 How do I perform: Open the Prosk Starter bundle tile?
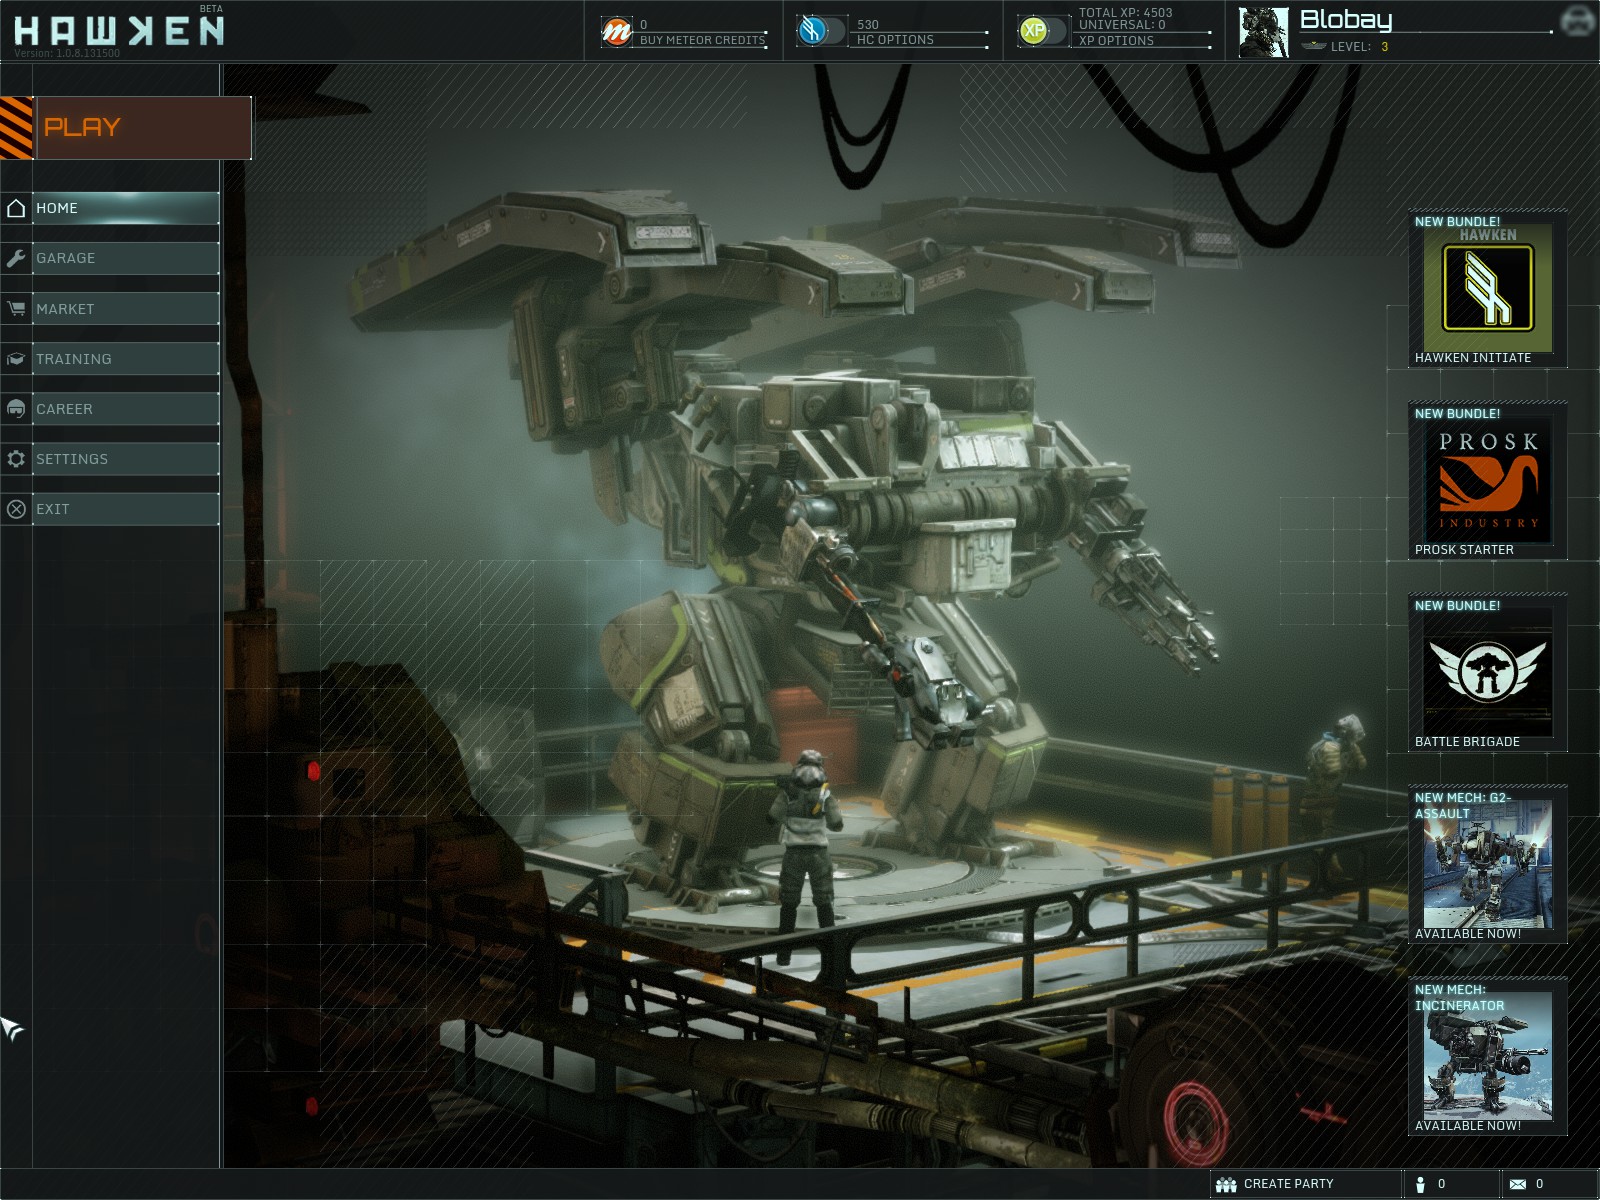point(1488,481)
